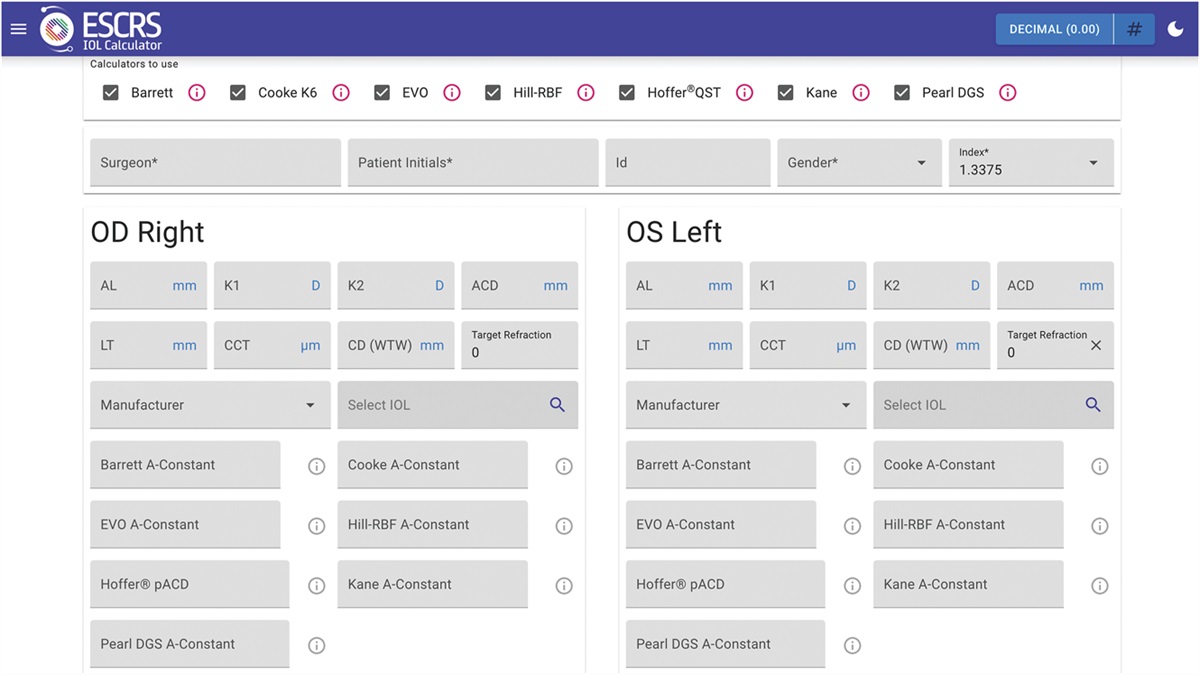Screen dimensions: 1200x675
Task: Open info for OD Right Pearl DGS A-Constant
Action: pyautogui.click(x=317, y=646)
